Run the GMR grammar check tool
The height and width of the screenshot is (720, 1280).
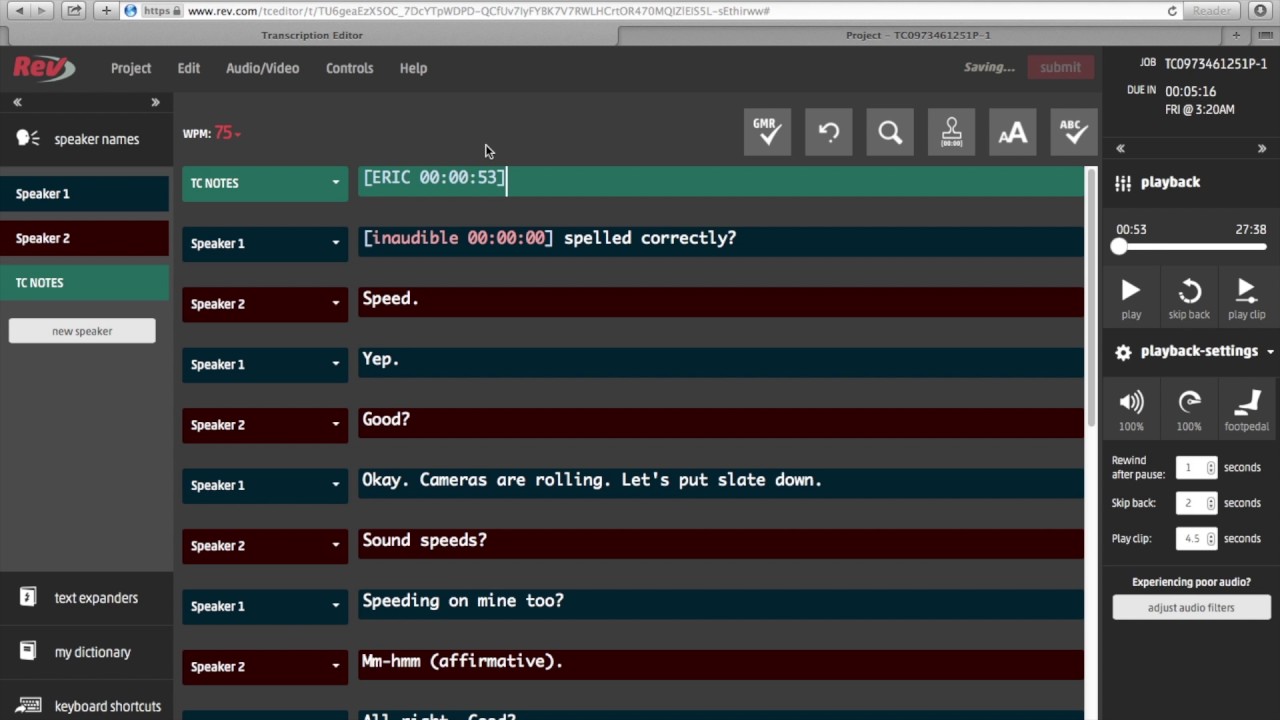(x=767, y=132)
